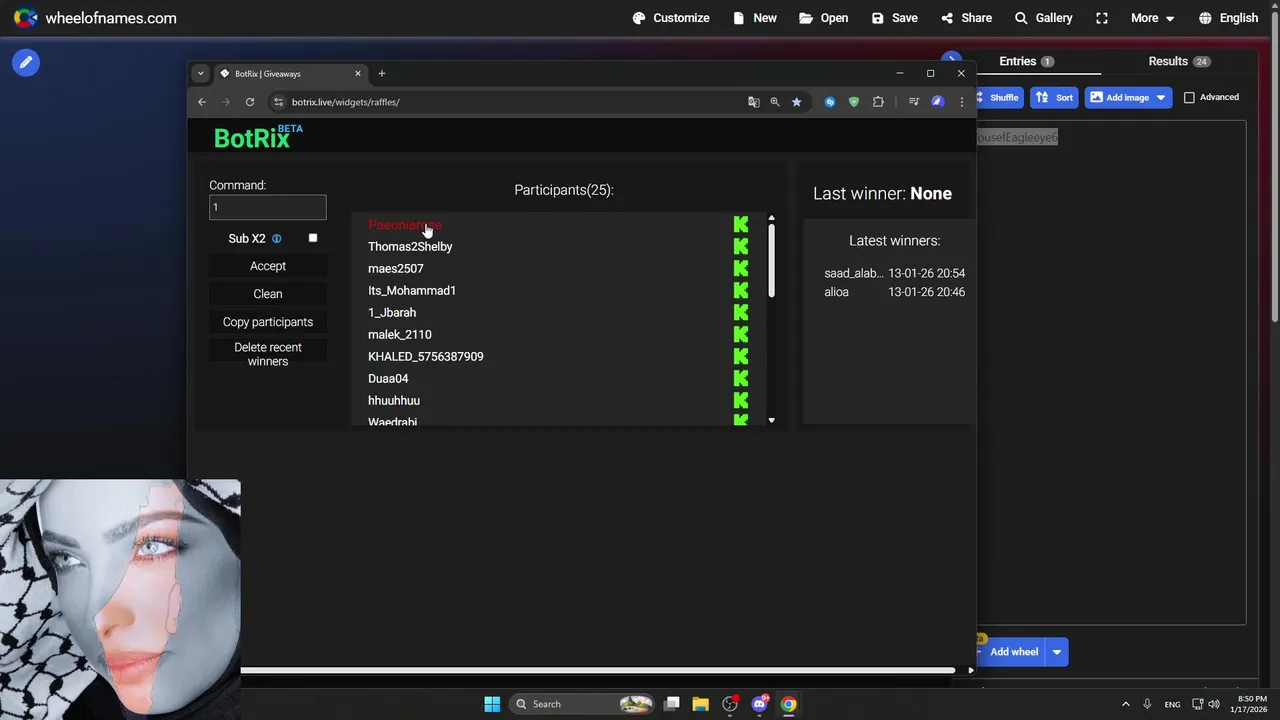Click the taskbar Search box
The image size is (1280, 720).
click(x=584, y=704)
